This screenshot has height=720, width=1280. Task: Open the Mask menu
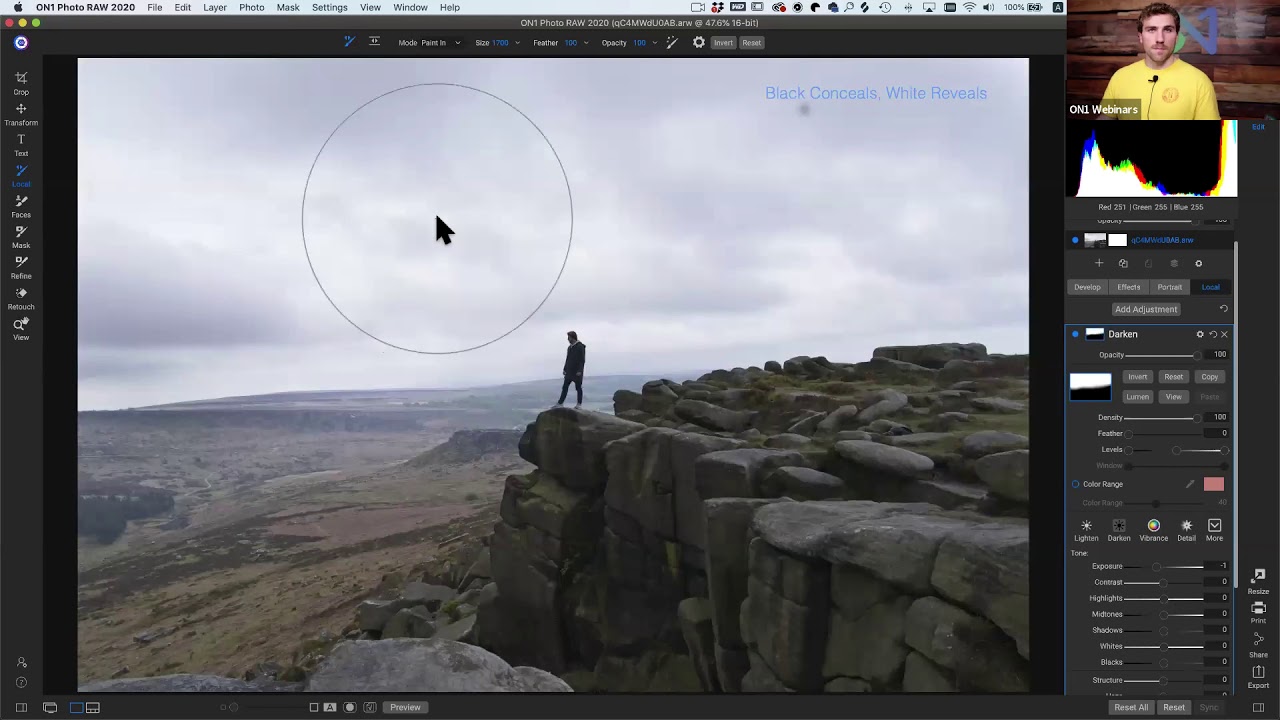288,7
